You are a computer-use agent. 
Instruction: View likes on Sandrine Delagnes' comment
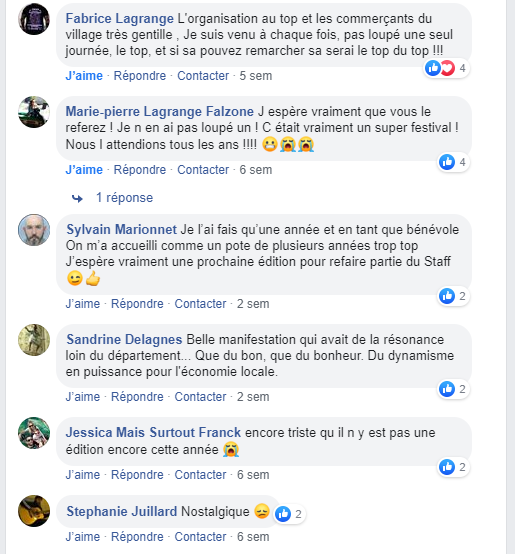pyautogui.click(x=454, y=389)
